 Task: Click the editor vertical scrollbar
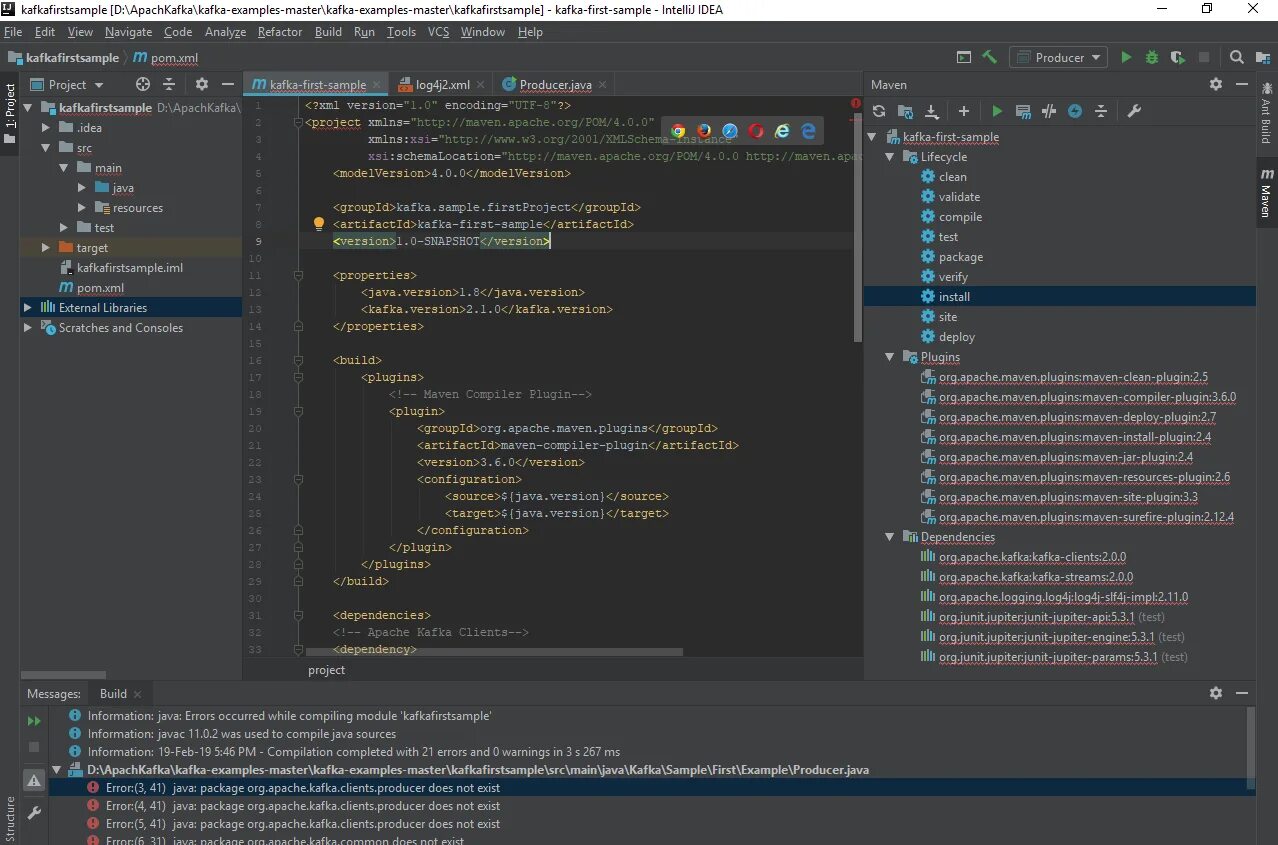[857, 220]
